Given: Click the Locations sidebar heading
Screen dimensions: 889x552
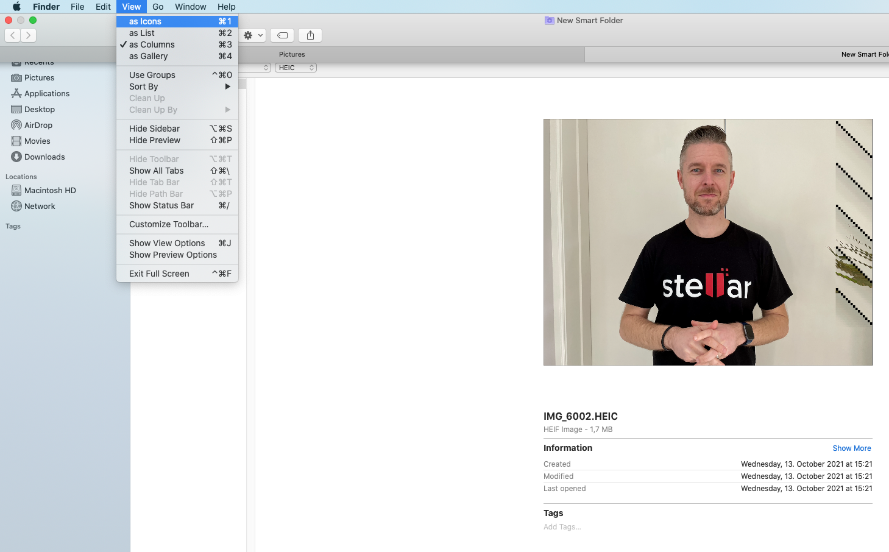Looking at the screenshot, I should pos(21,177).
